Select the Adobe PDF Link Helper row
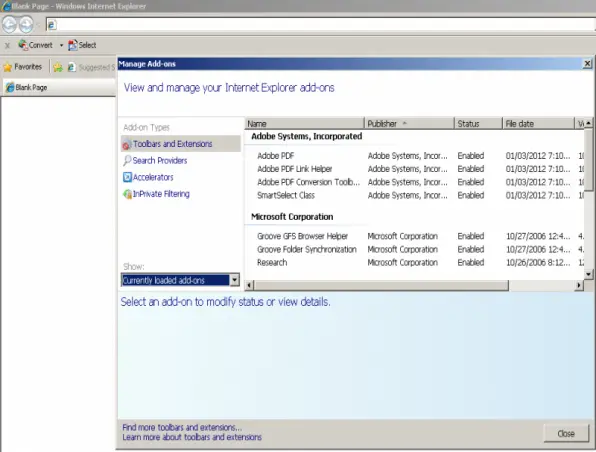Screen dimensions: 596x452 pyautogui.click(x=414, y=169)
